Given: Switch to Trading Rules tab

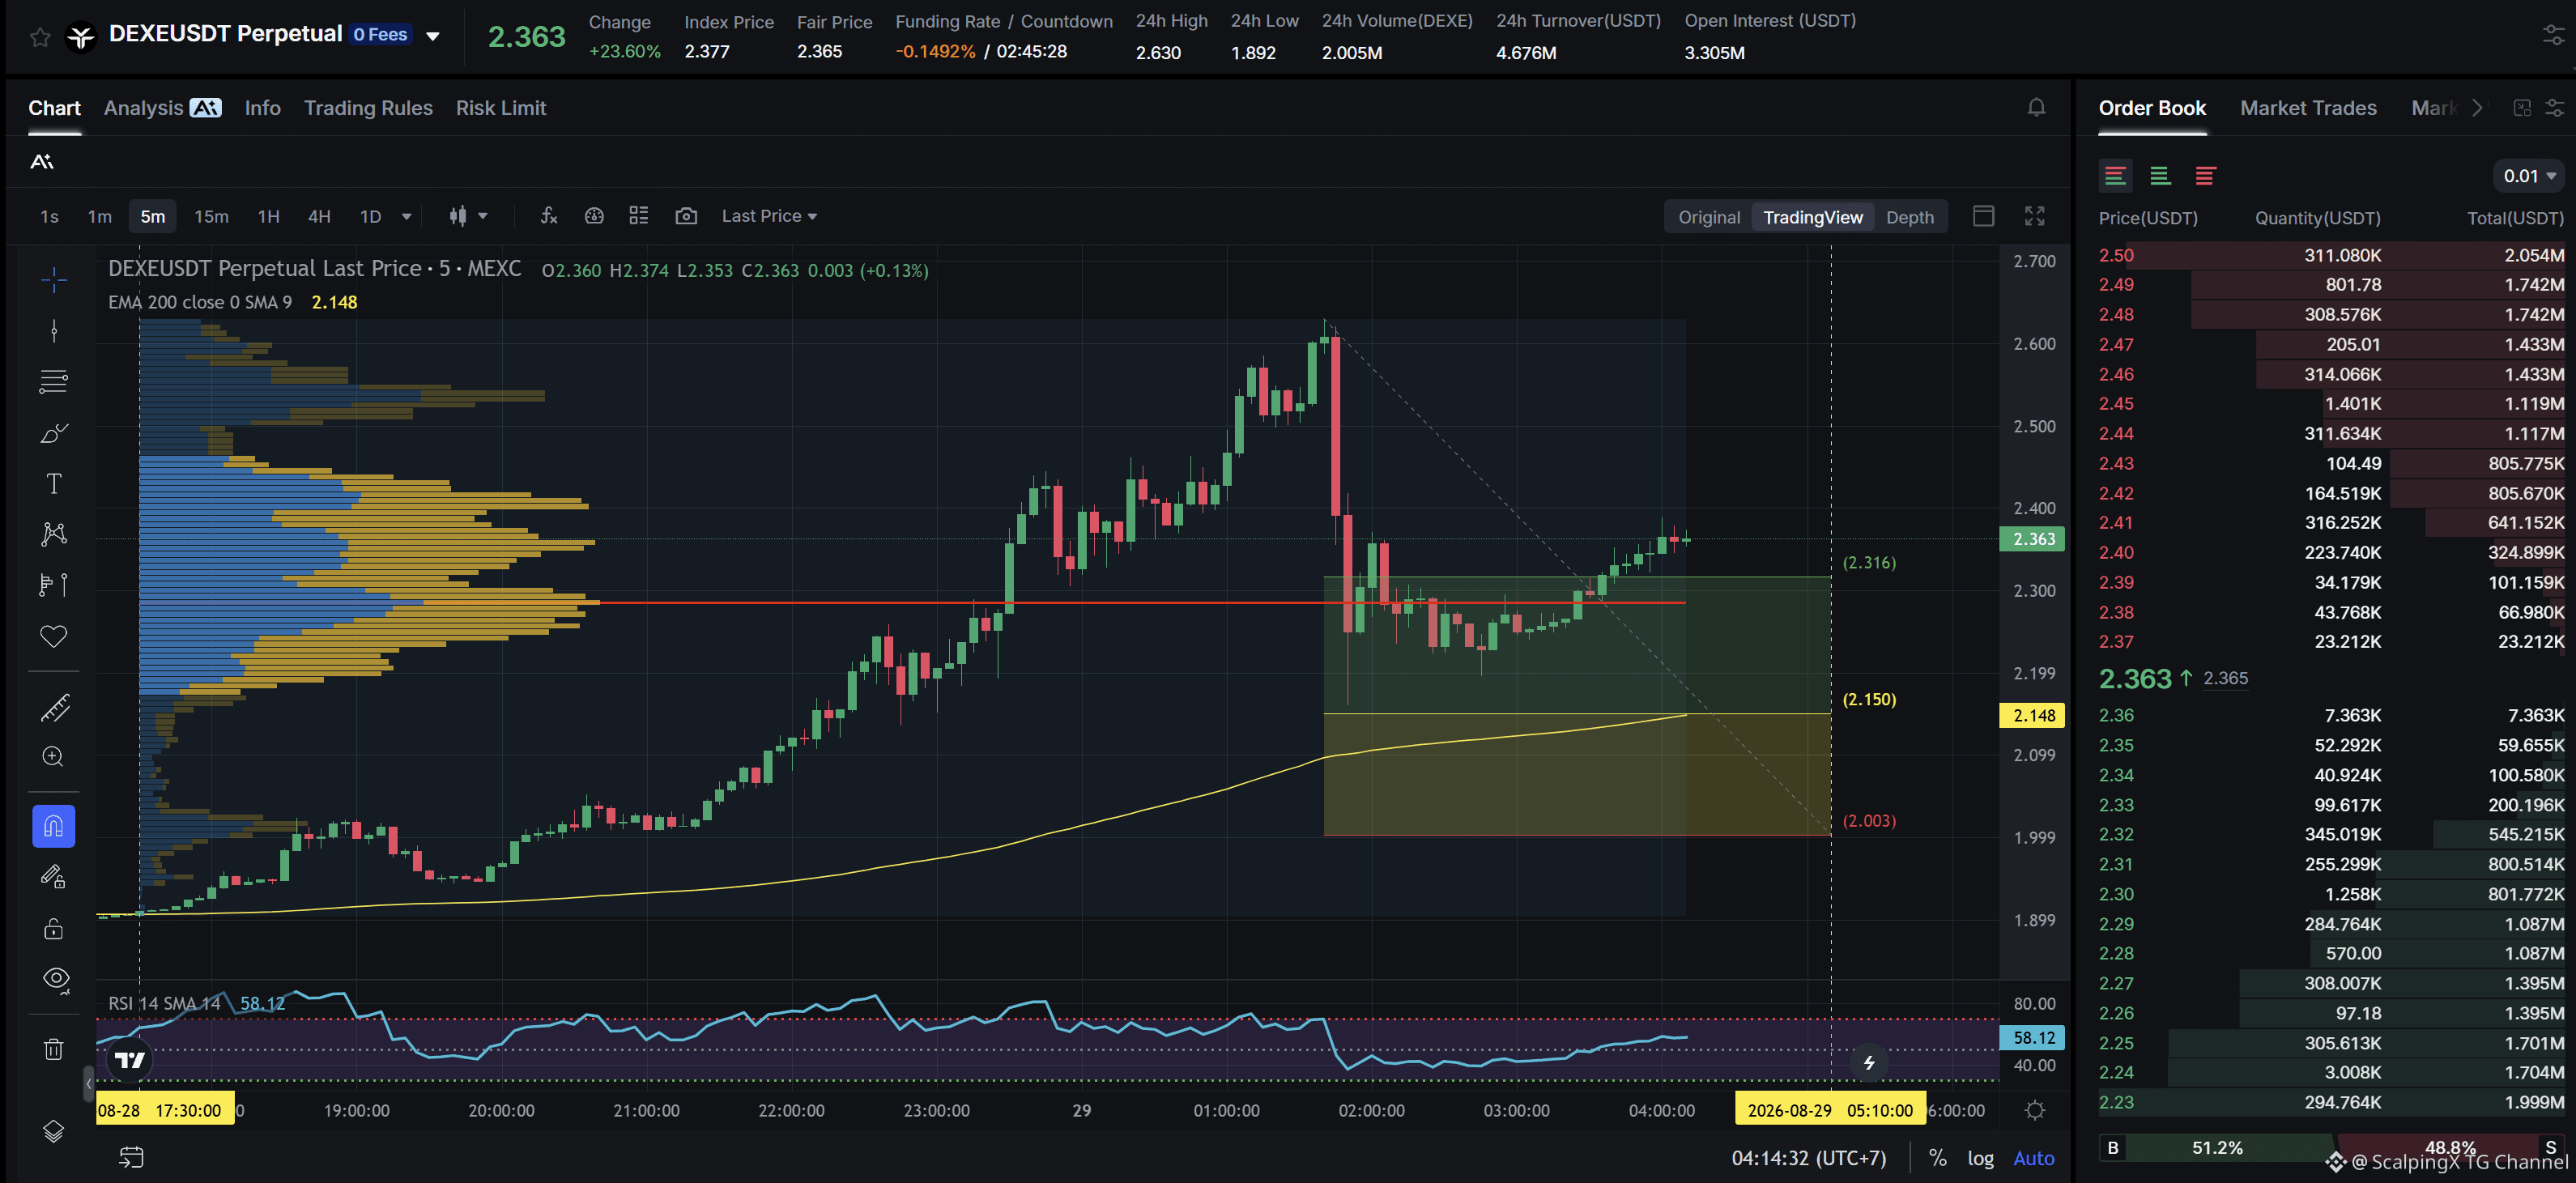Looking at the screenshot, I should [x=368, y=108].
